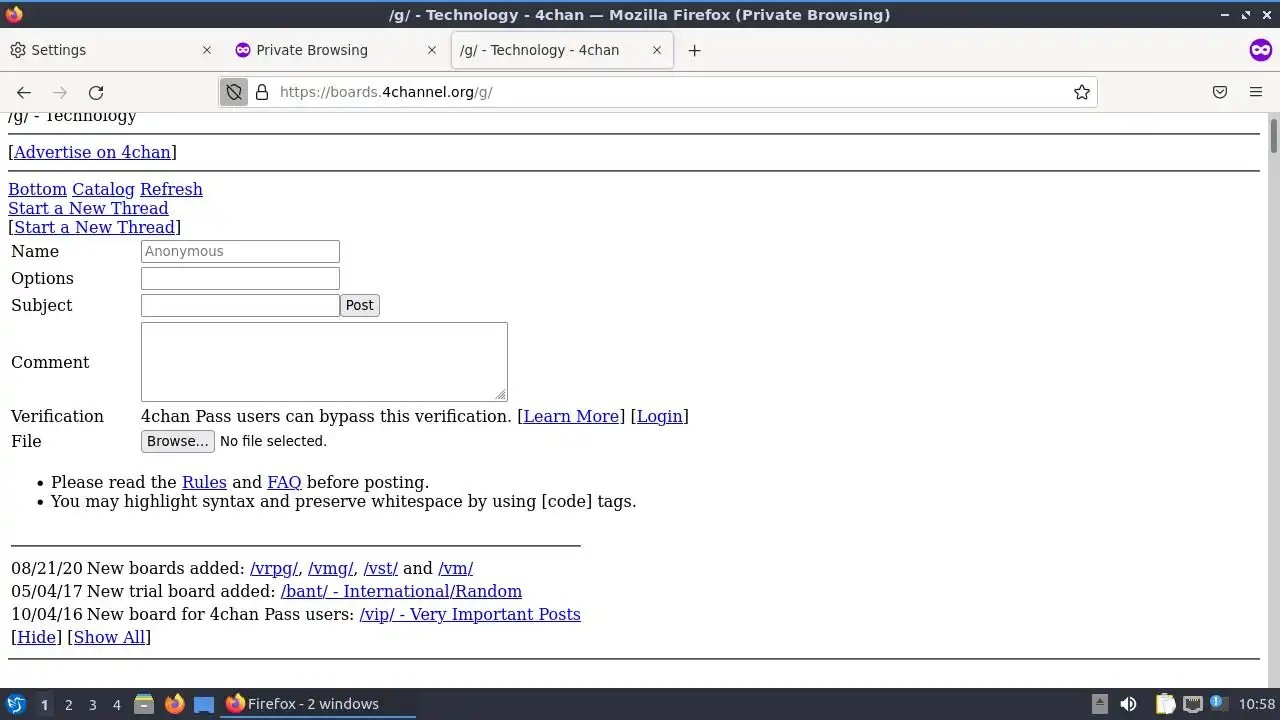Click Show All announcements link
The image size is (1280, 720).
point(109,637)
